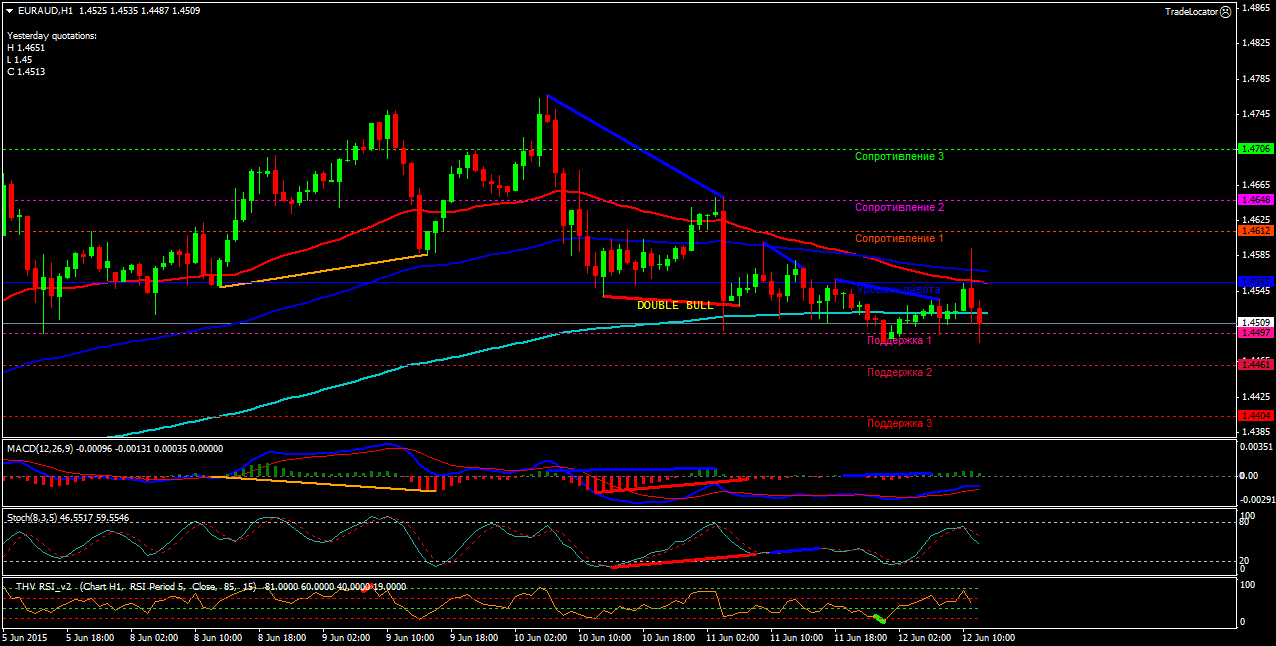This screenshot has height=646, width=1276.
Task: Click the white 1.4509 current price tag
Action: click(x=1255, y=323)
